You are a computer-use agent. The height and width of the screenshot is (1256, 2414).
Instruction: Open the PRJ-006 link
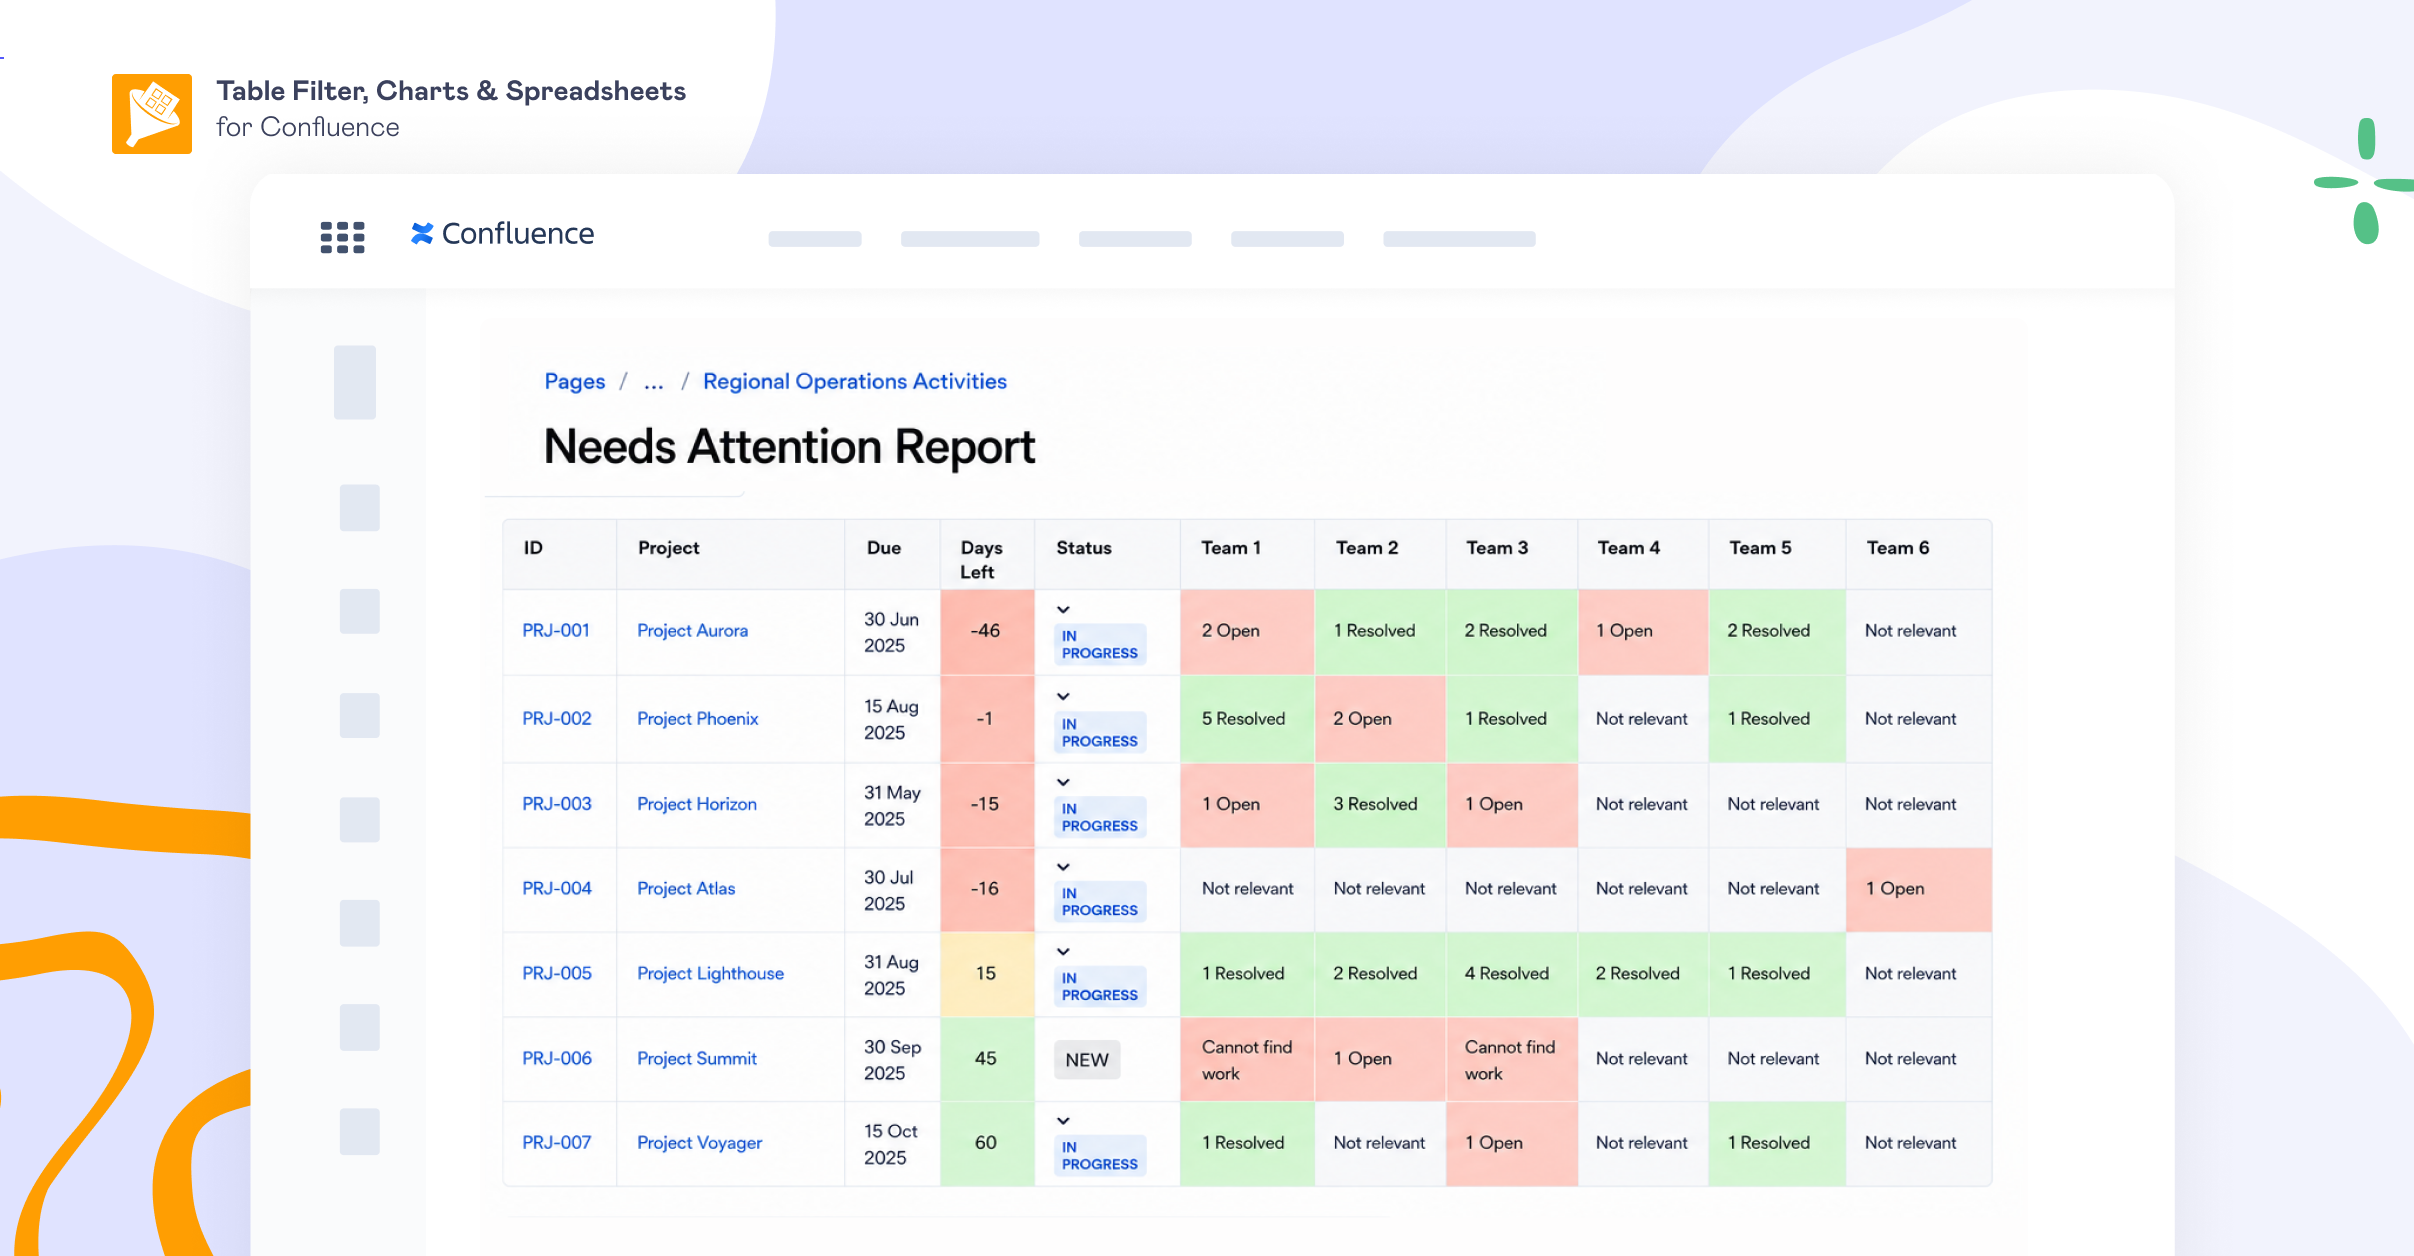click(557, 1058)
